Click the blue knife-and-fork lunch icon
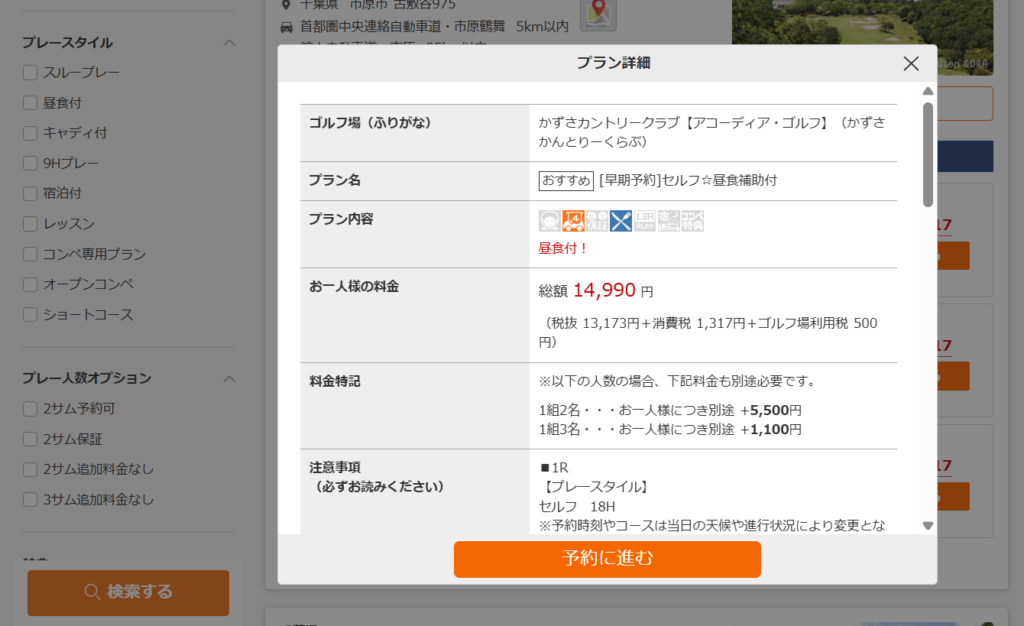Image resolution: width=1024 pixels, height=626 pixels. [621, 221]
